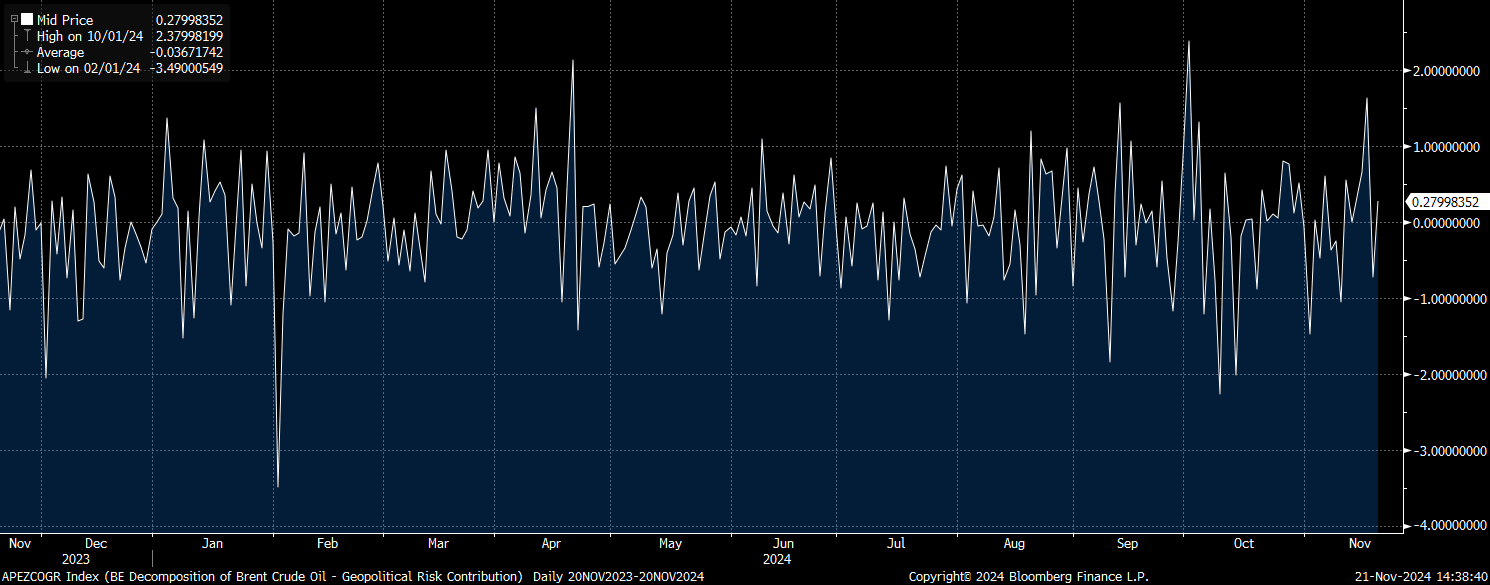The width and height of the screenshot is (1490, 585).
Task: Click the Daily 20NOV2023-20NOV2024 date range text
Action: pos(620,577)
